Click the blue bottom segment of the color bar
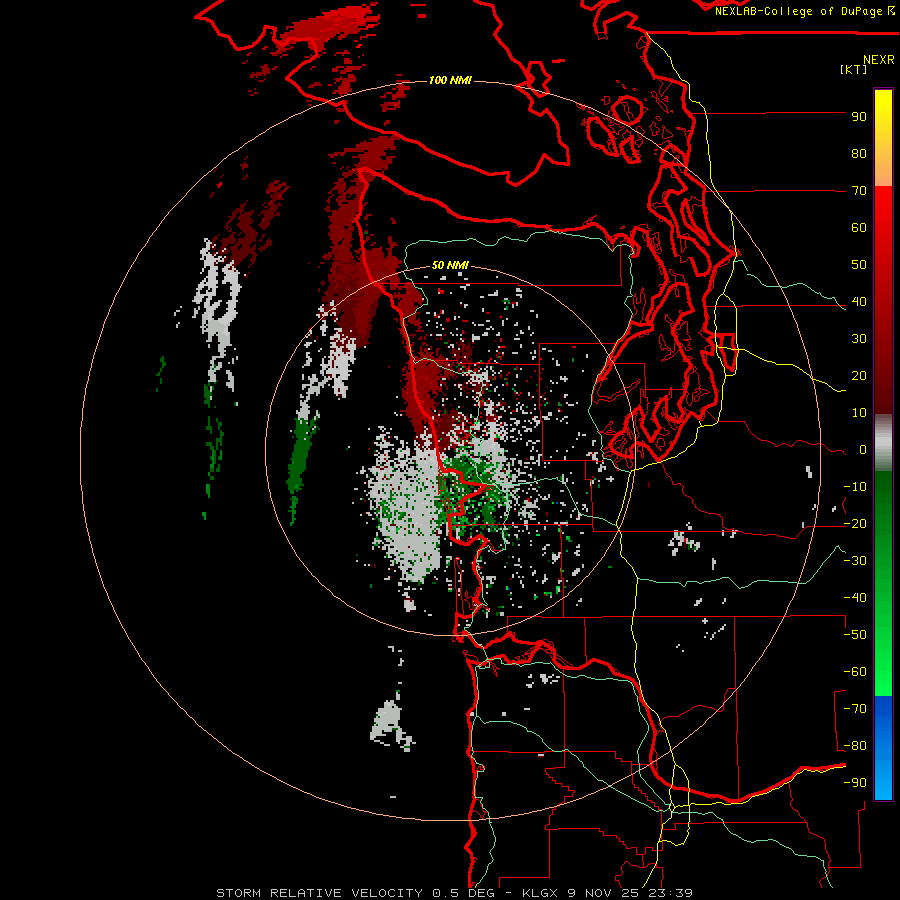This screenshot has height=900, width=900. [883, 748]
